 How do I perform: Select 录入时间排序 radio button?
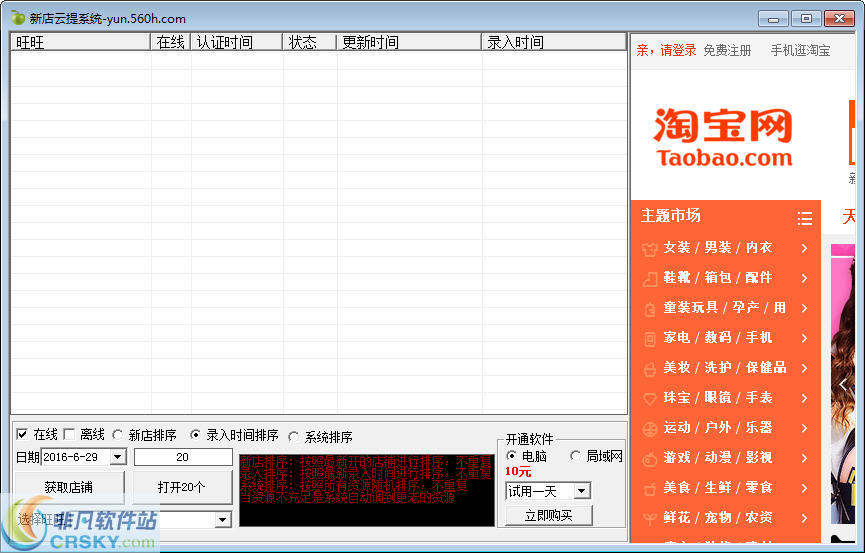[x=195, y=435]
